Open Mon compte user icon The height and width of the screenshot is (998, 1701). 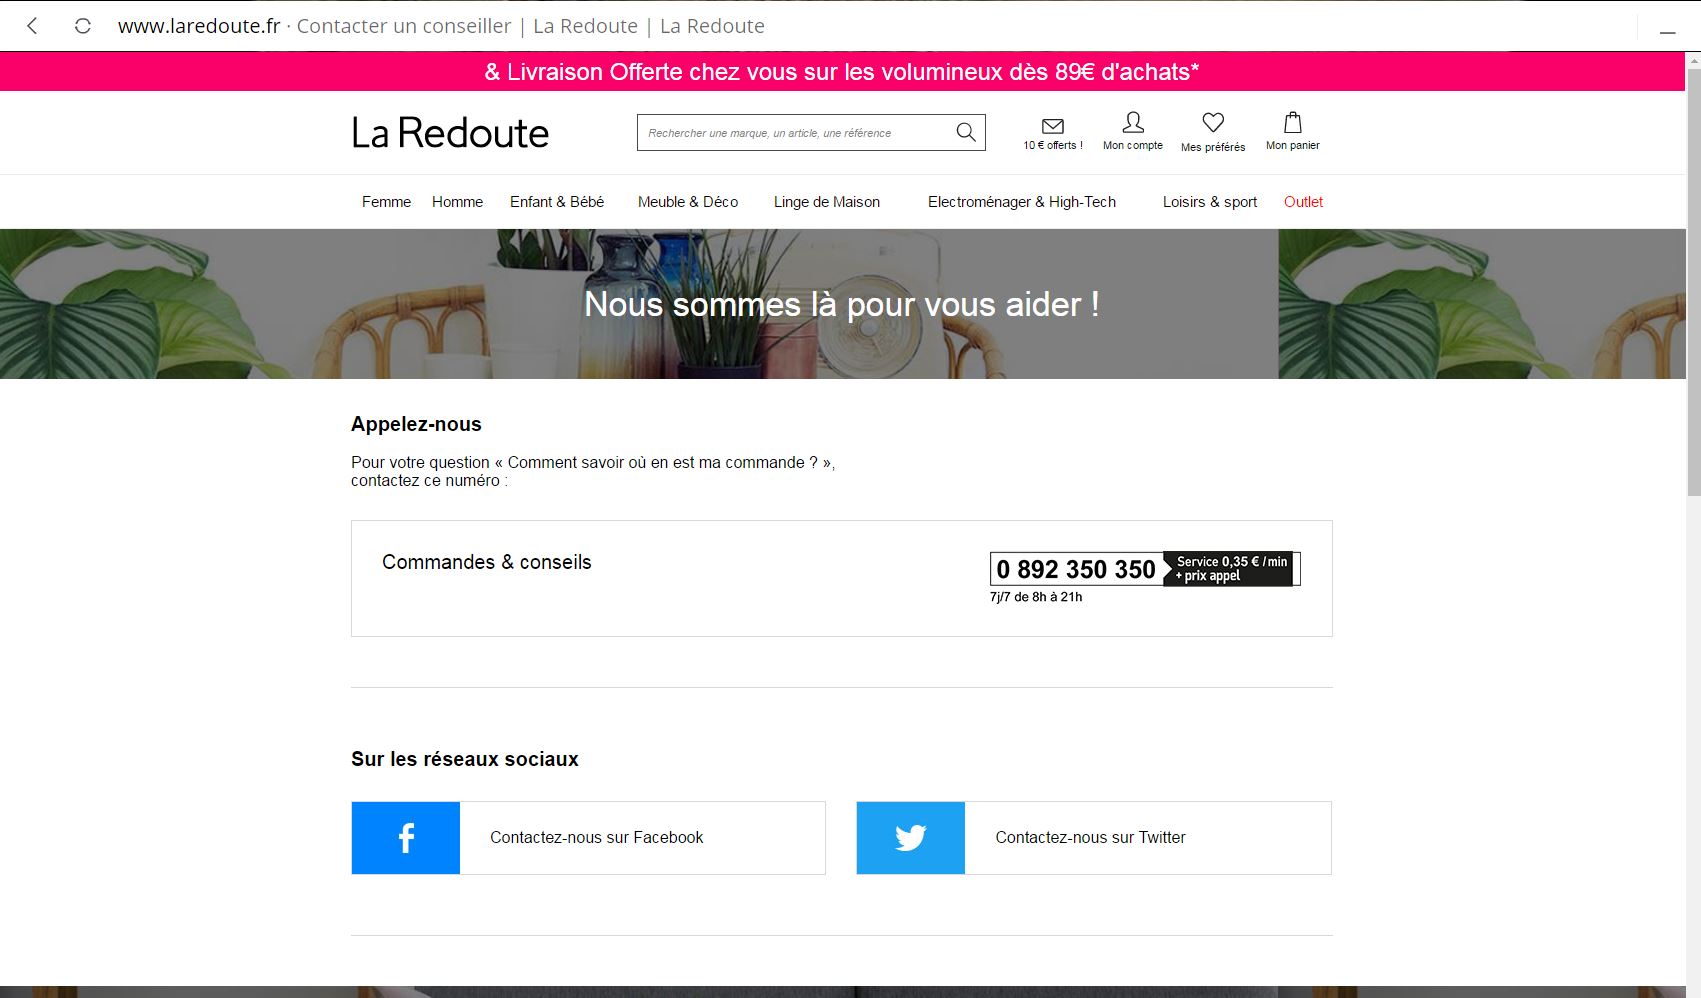[x=1132, y=123]
